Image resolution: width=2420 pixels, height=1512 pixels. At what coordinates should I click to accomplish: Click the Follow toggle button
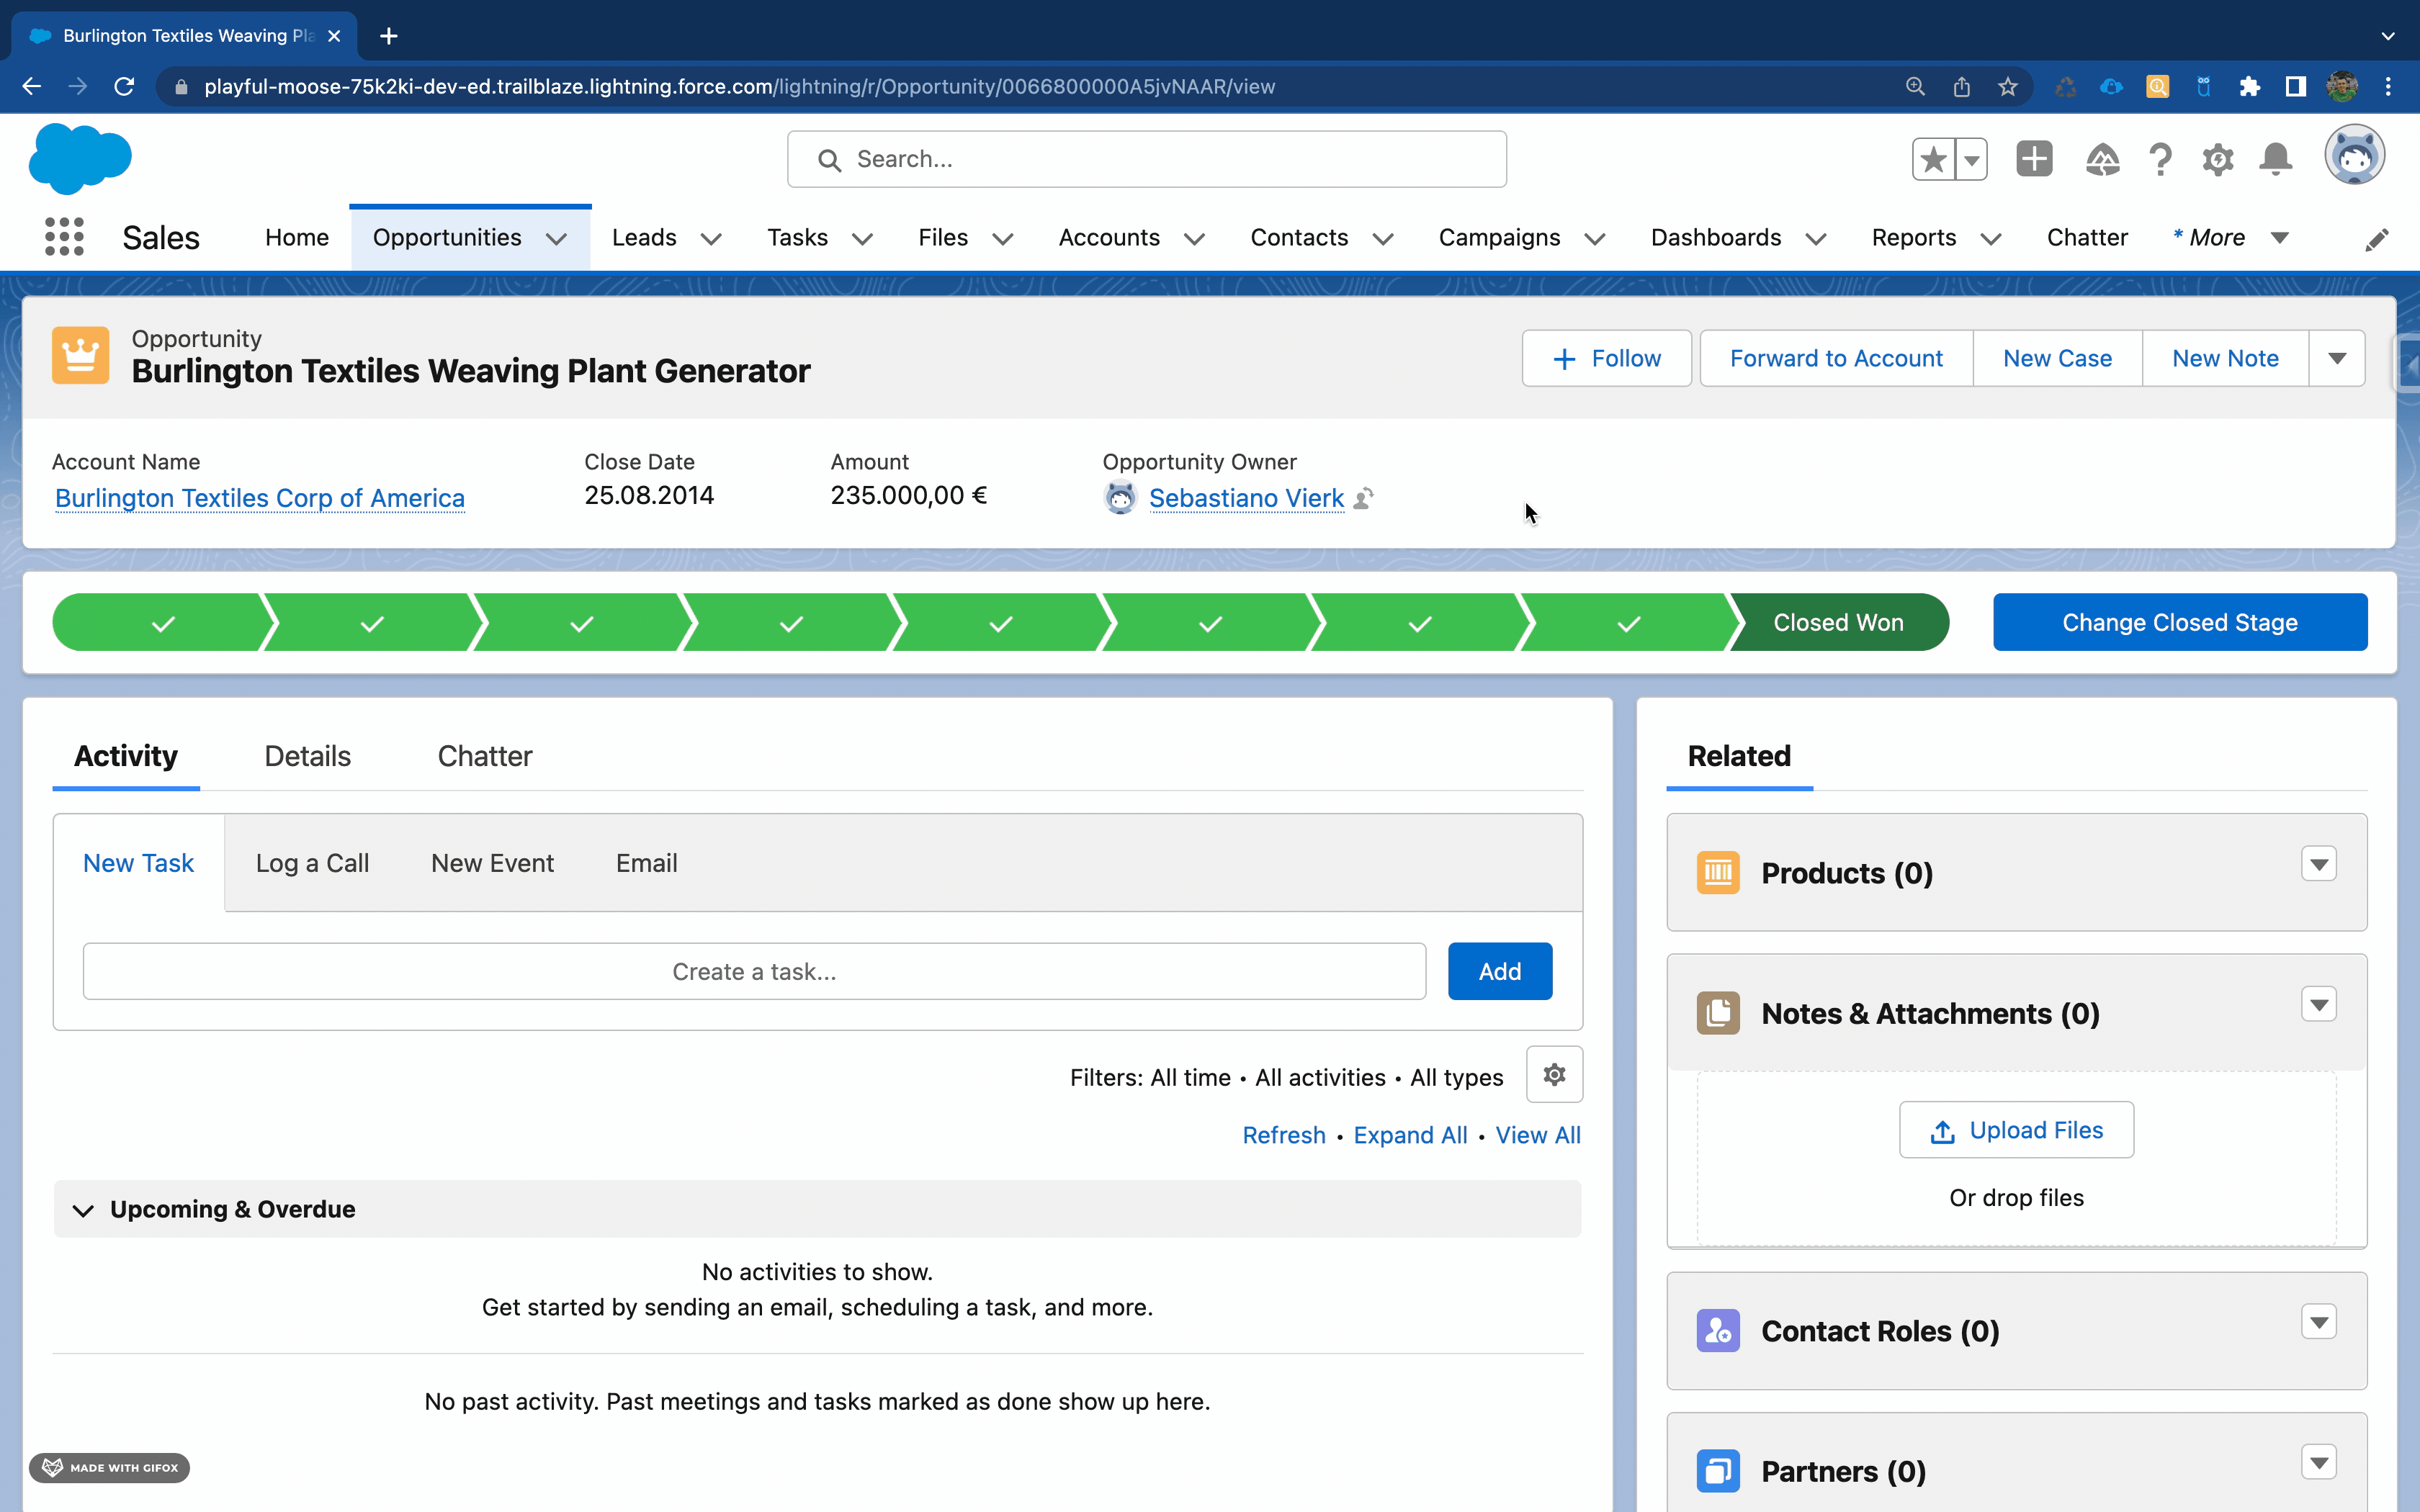tap(1606, 358)
